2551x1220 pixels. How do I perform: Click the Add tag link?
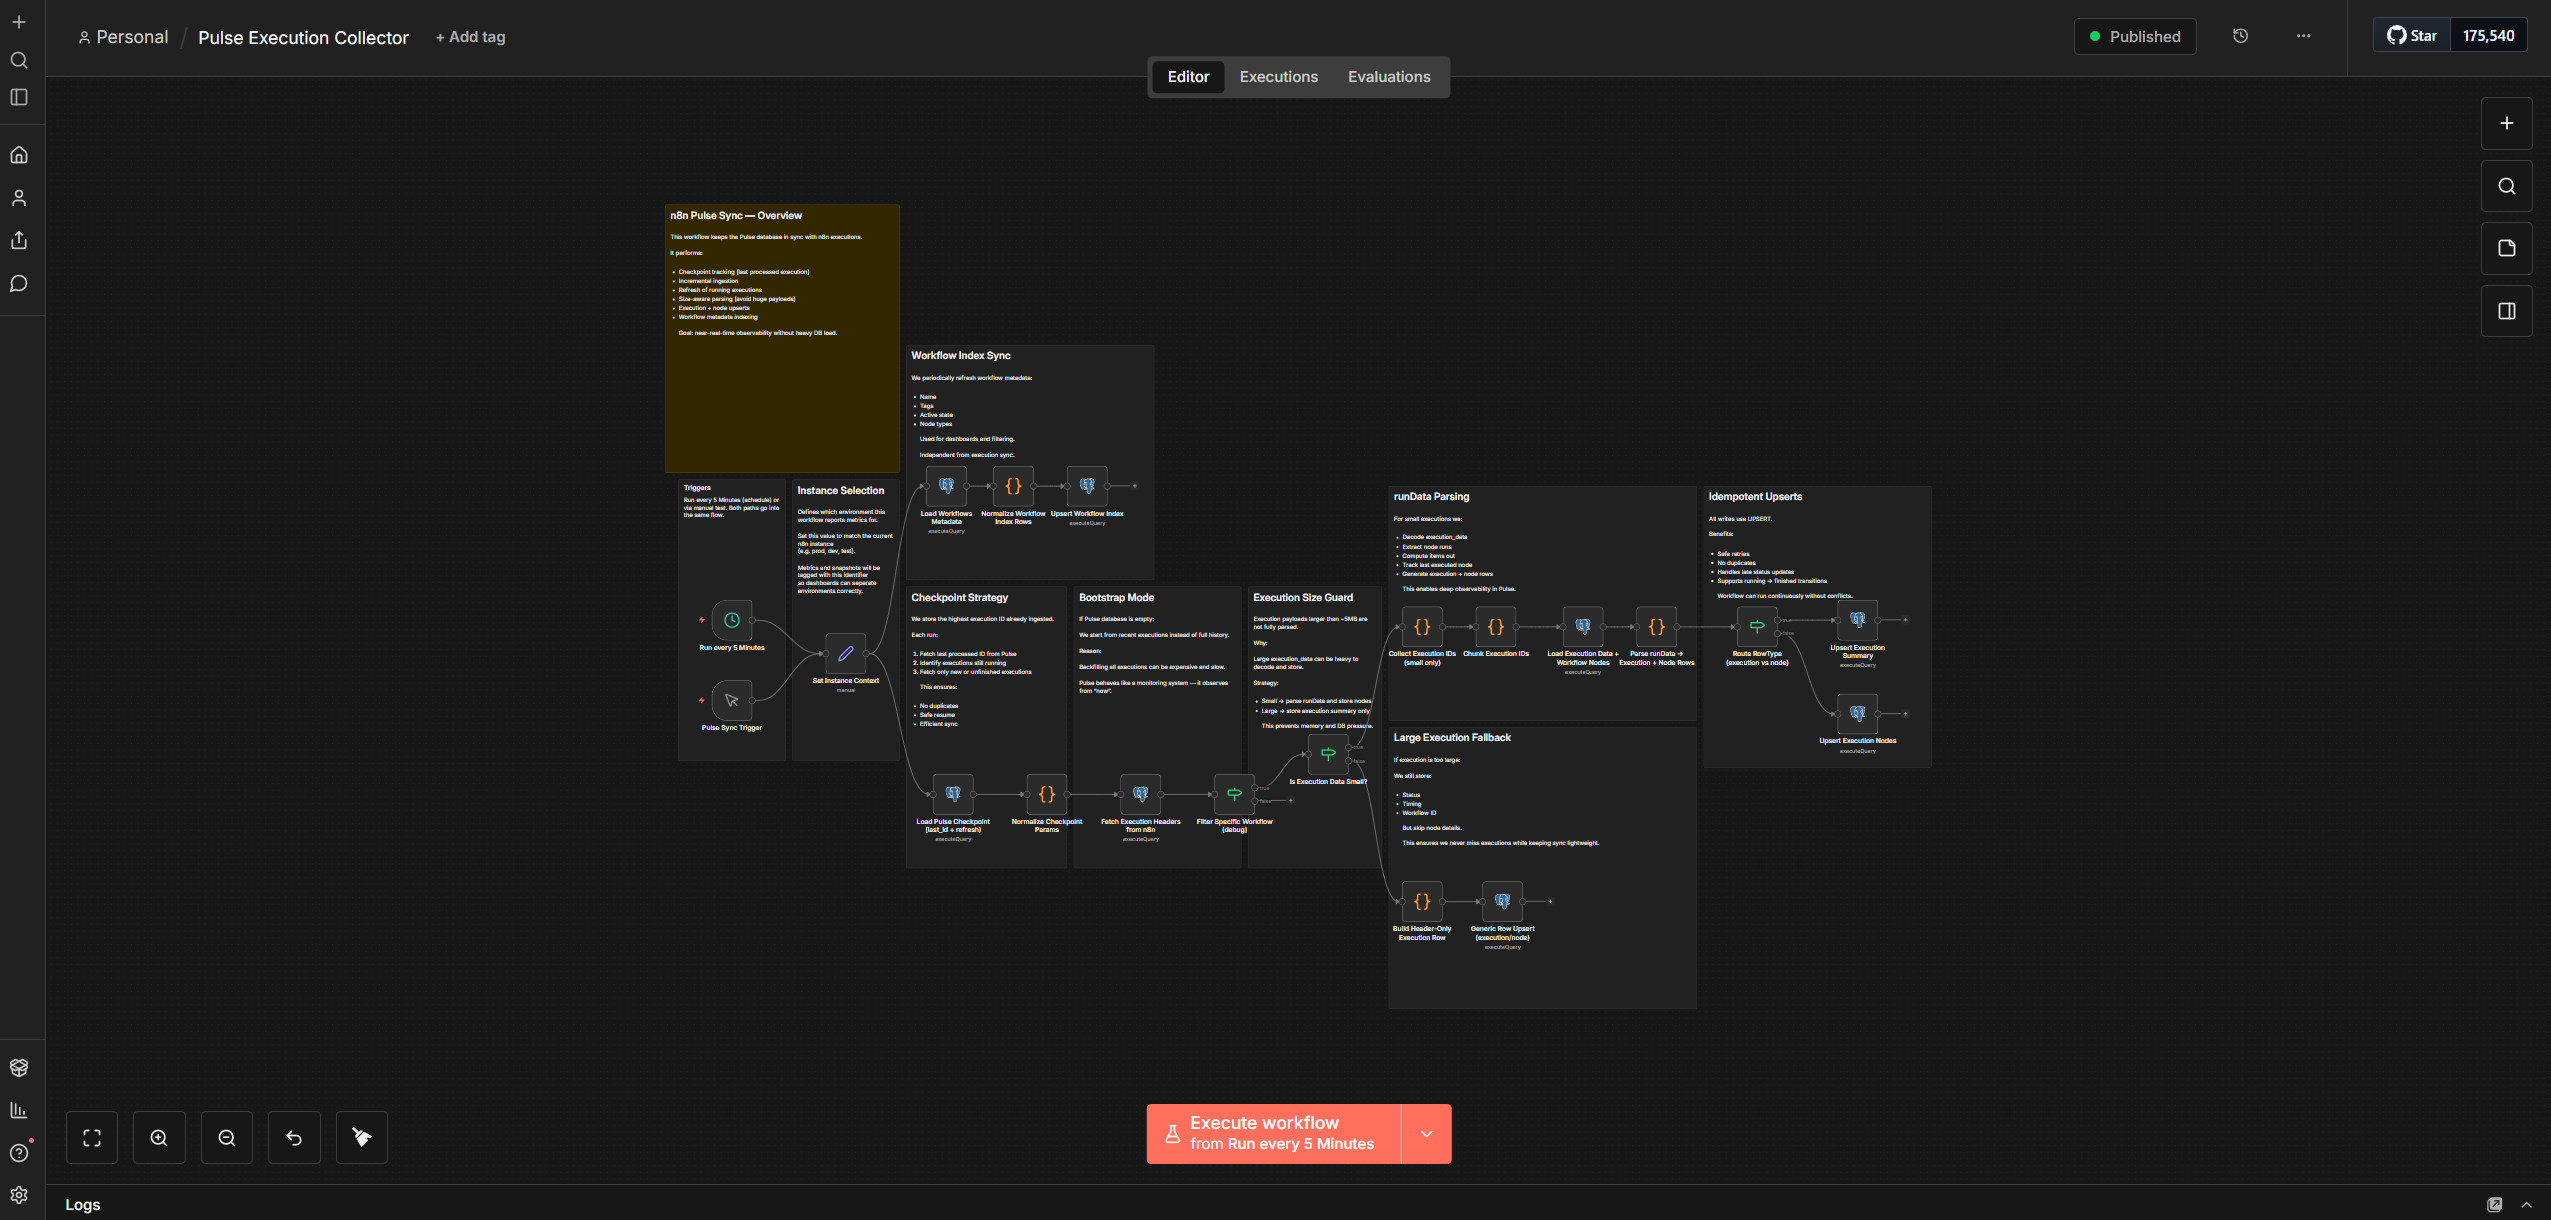point(471,37)
